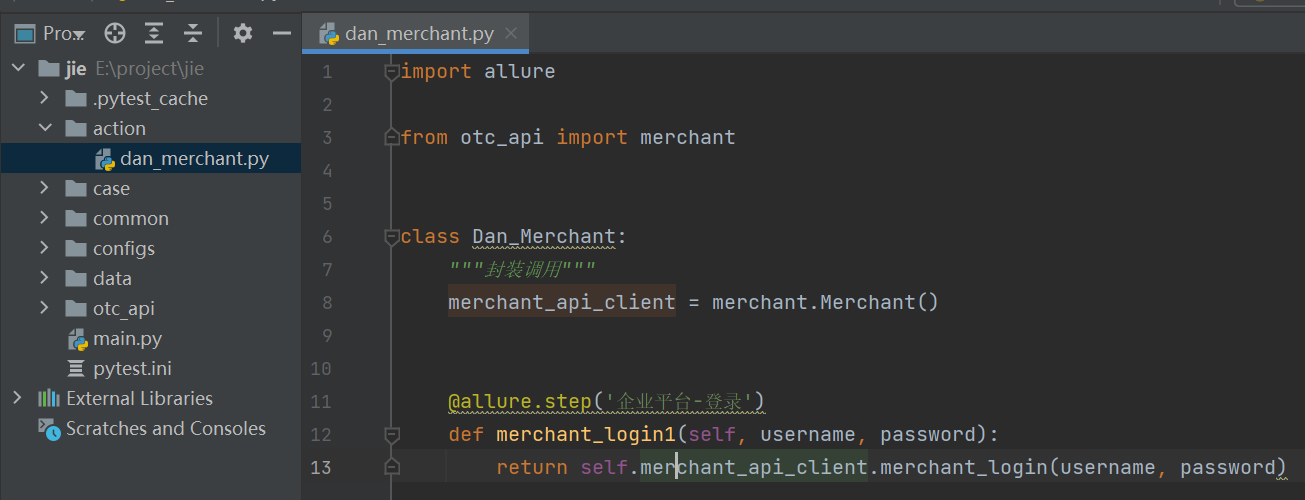Click the case folder icon
1305x500 pixels.
click(76, 188)
